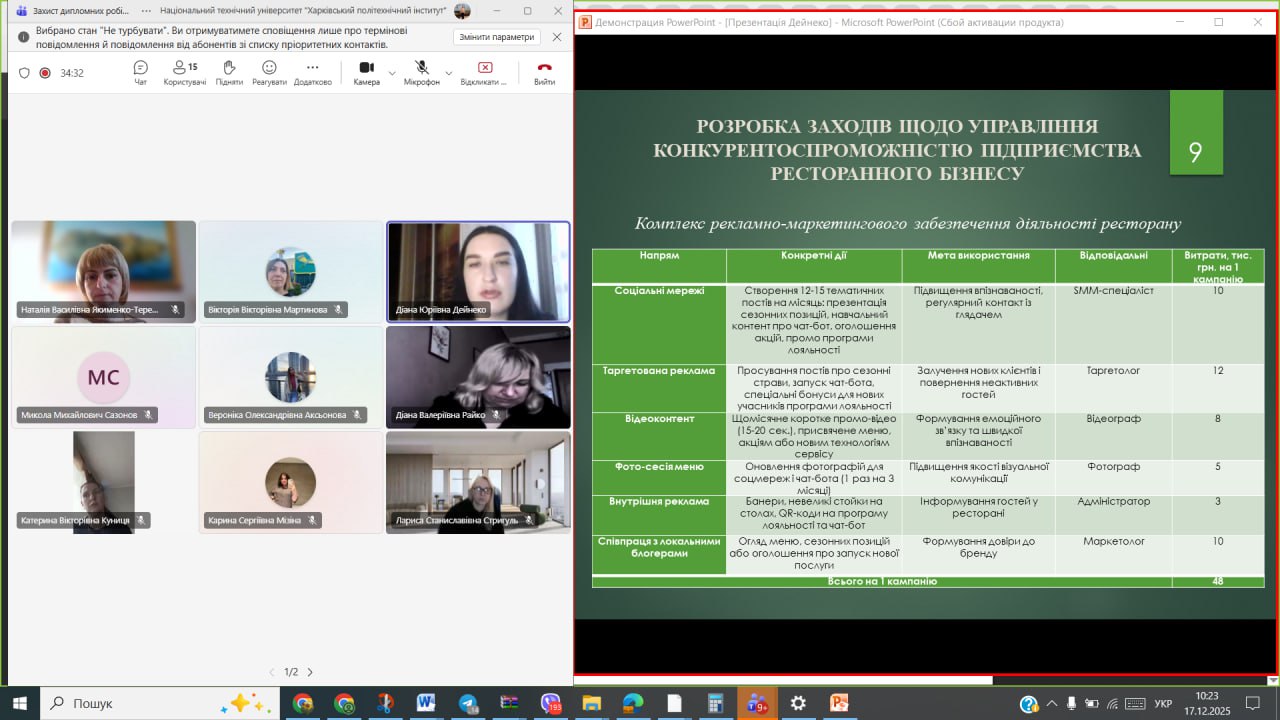Open the Чат panel in Teams
Image resolution: width=1280 pixels, height=720 pixels.
[x=141, y=72]
